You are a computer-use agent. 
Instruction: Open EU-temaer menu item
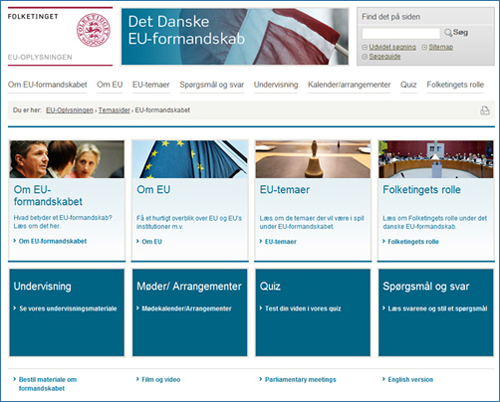click(151, 85)
